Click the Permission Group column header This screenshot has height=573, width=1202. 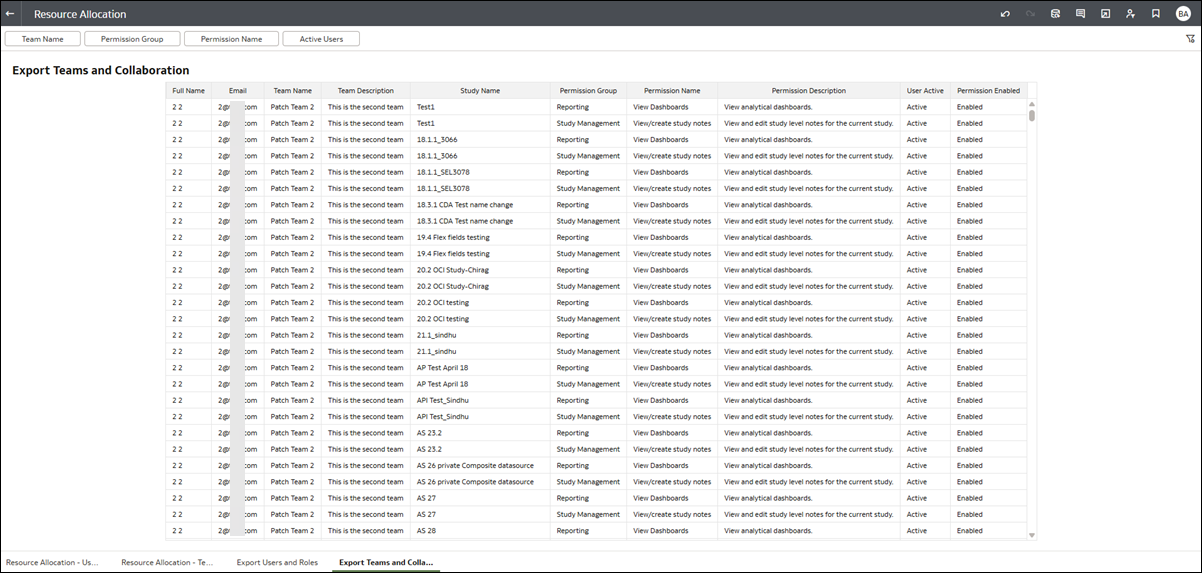click(x=588, y=91)
